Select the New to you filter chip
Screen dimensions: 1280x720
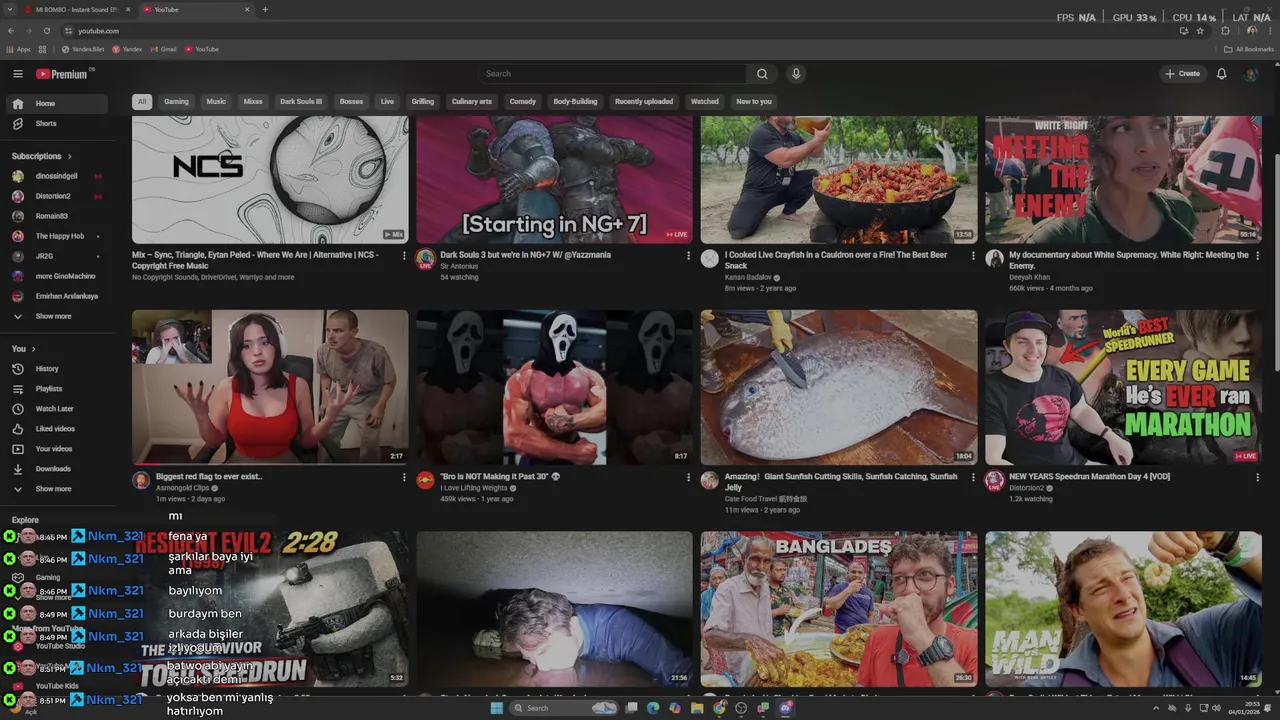[754, 102]
